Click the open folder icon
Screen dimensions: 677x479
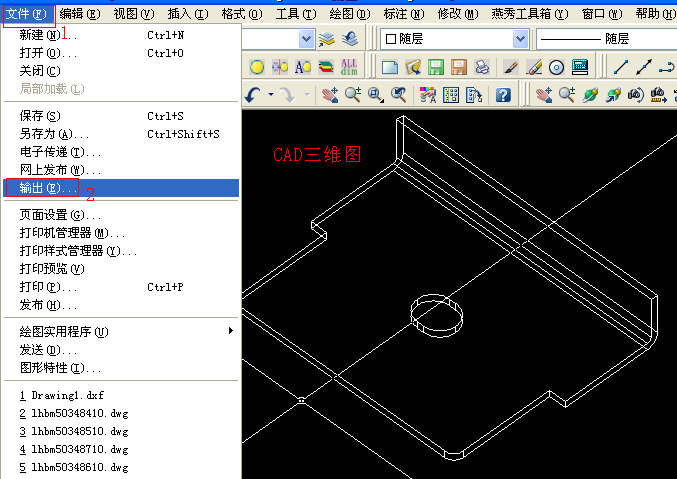(x=413, y=67)
